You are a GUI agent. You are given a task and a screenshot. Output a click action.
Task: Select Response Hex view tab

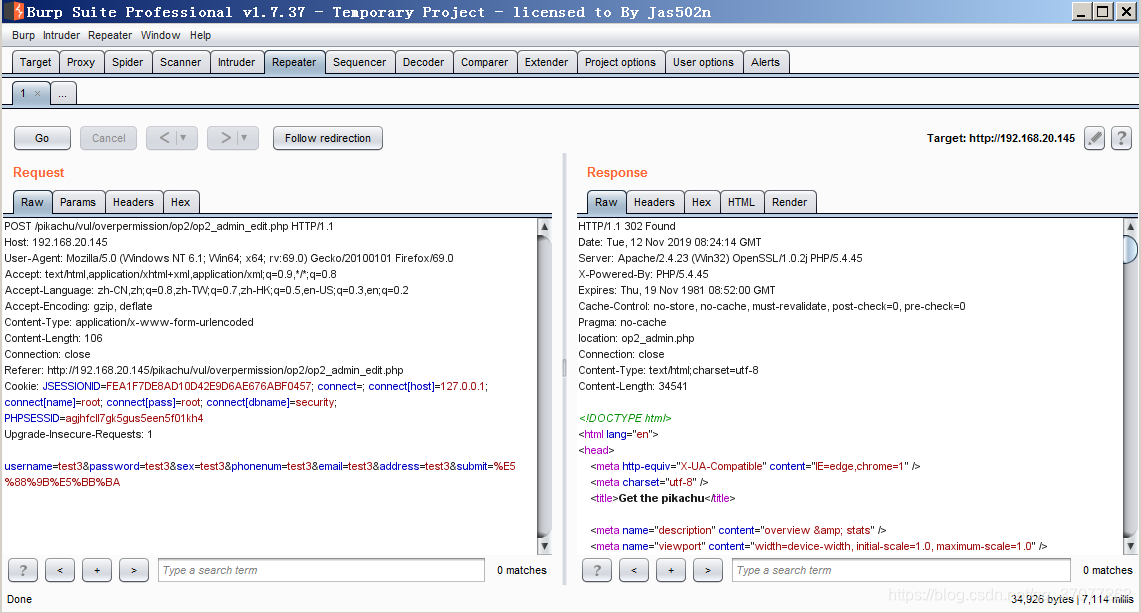(701, 202)
